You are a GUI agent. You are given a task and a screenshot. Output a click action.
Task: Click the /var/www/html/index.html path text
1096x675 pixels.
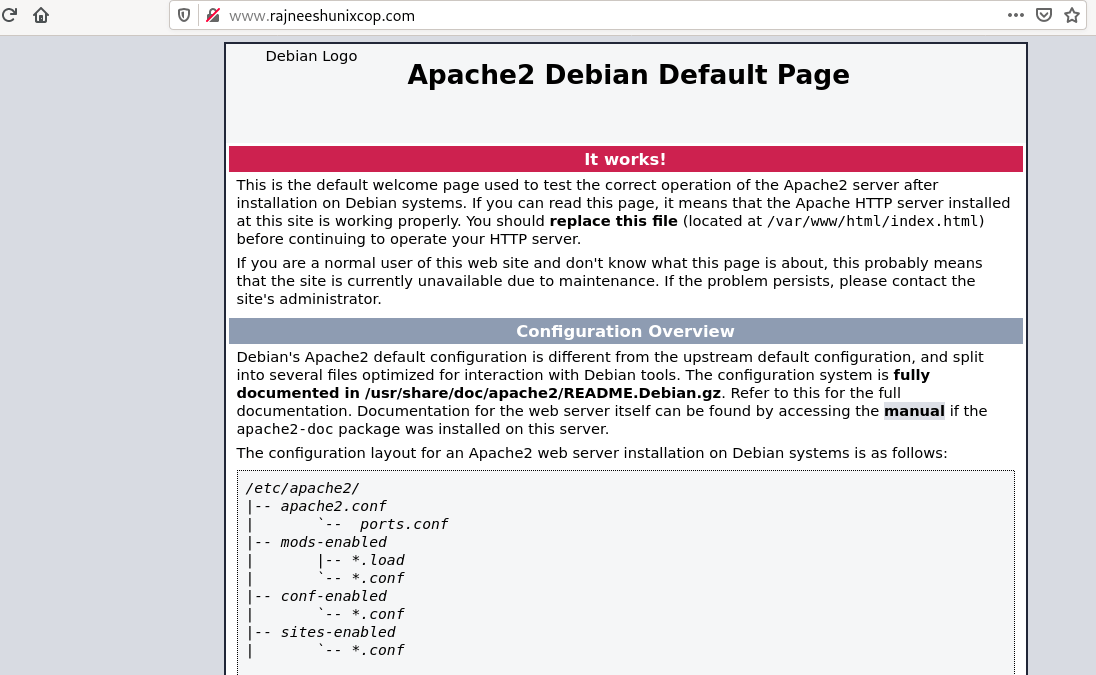pyautogui.click(x=872, y=222)
